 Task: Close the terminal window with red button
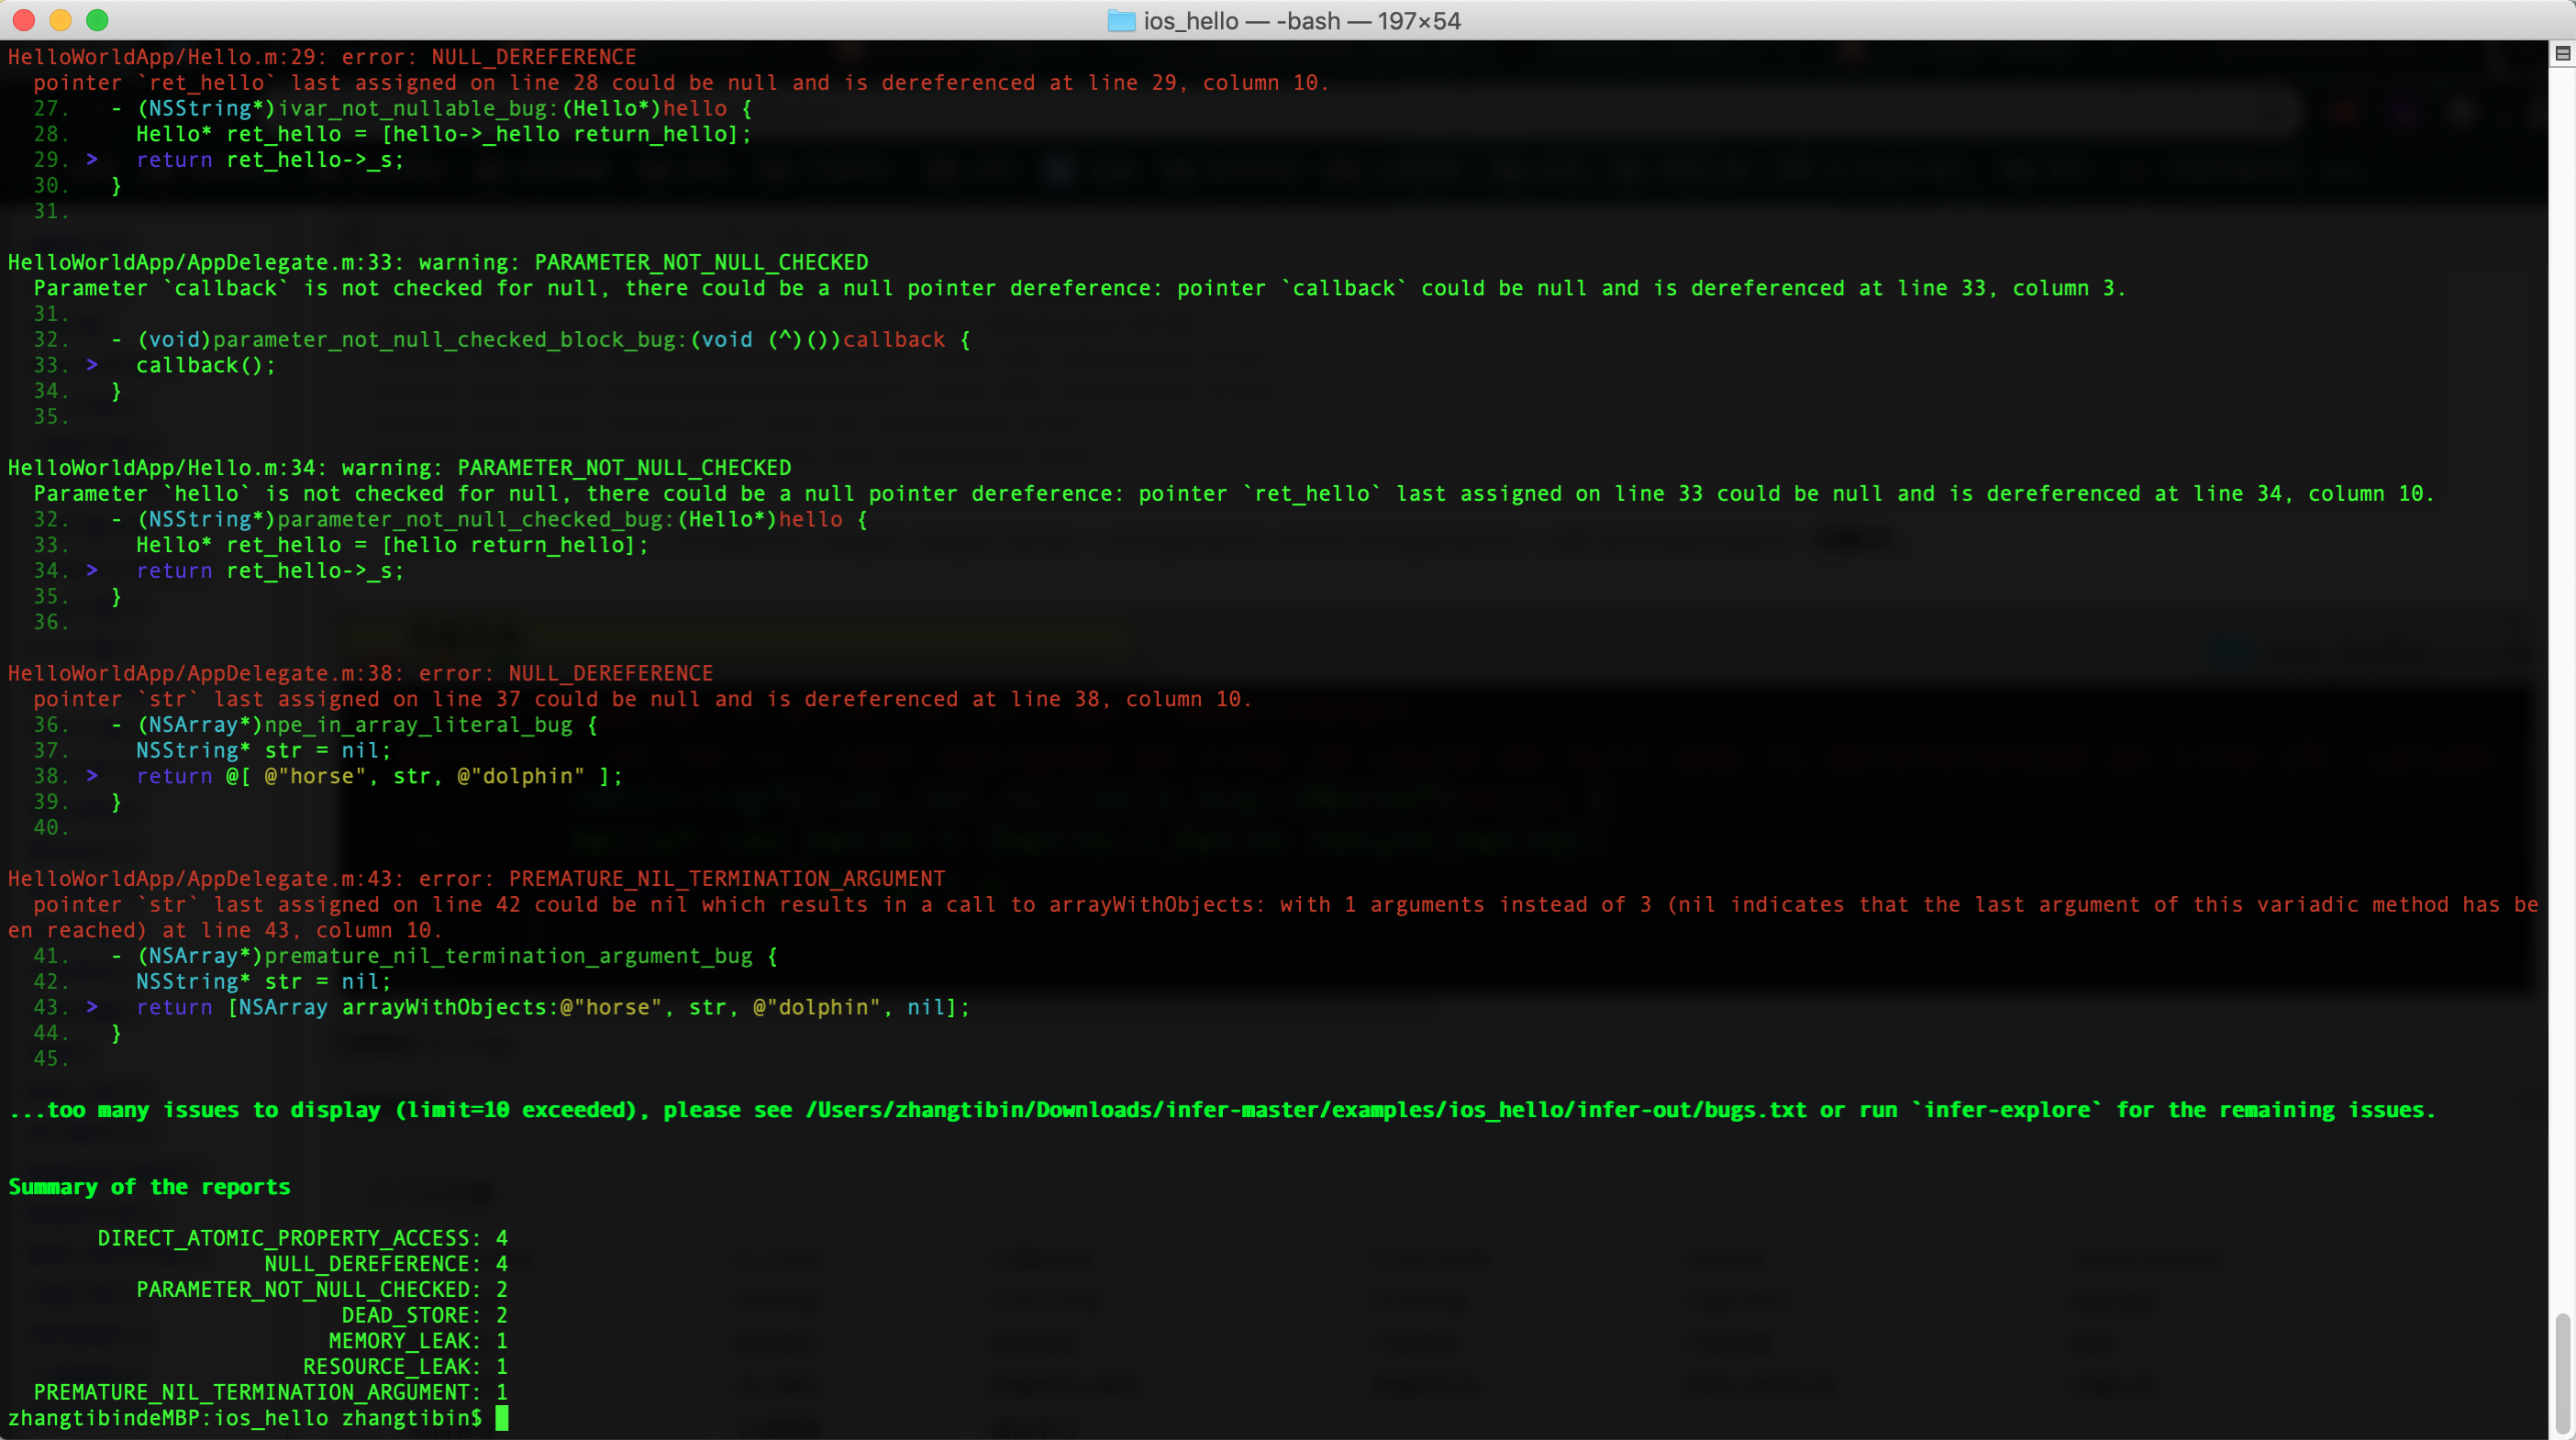tap(24, 20)
